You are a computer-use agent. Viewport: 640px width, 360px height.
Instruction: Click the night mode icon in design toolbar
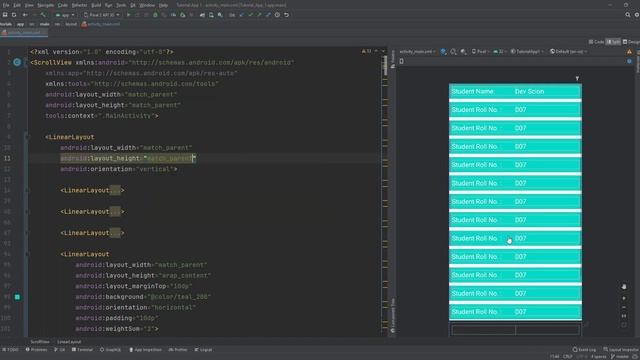coord(463,51)
